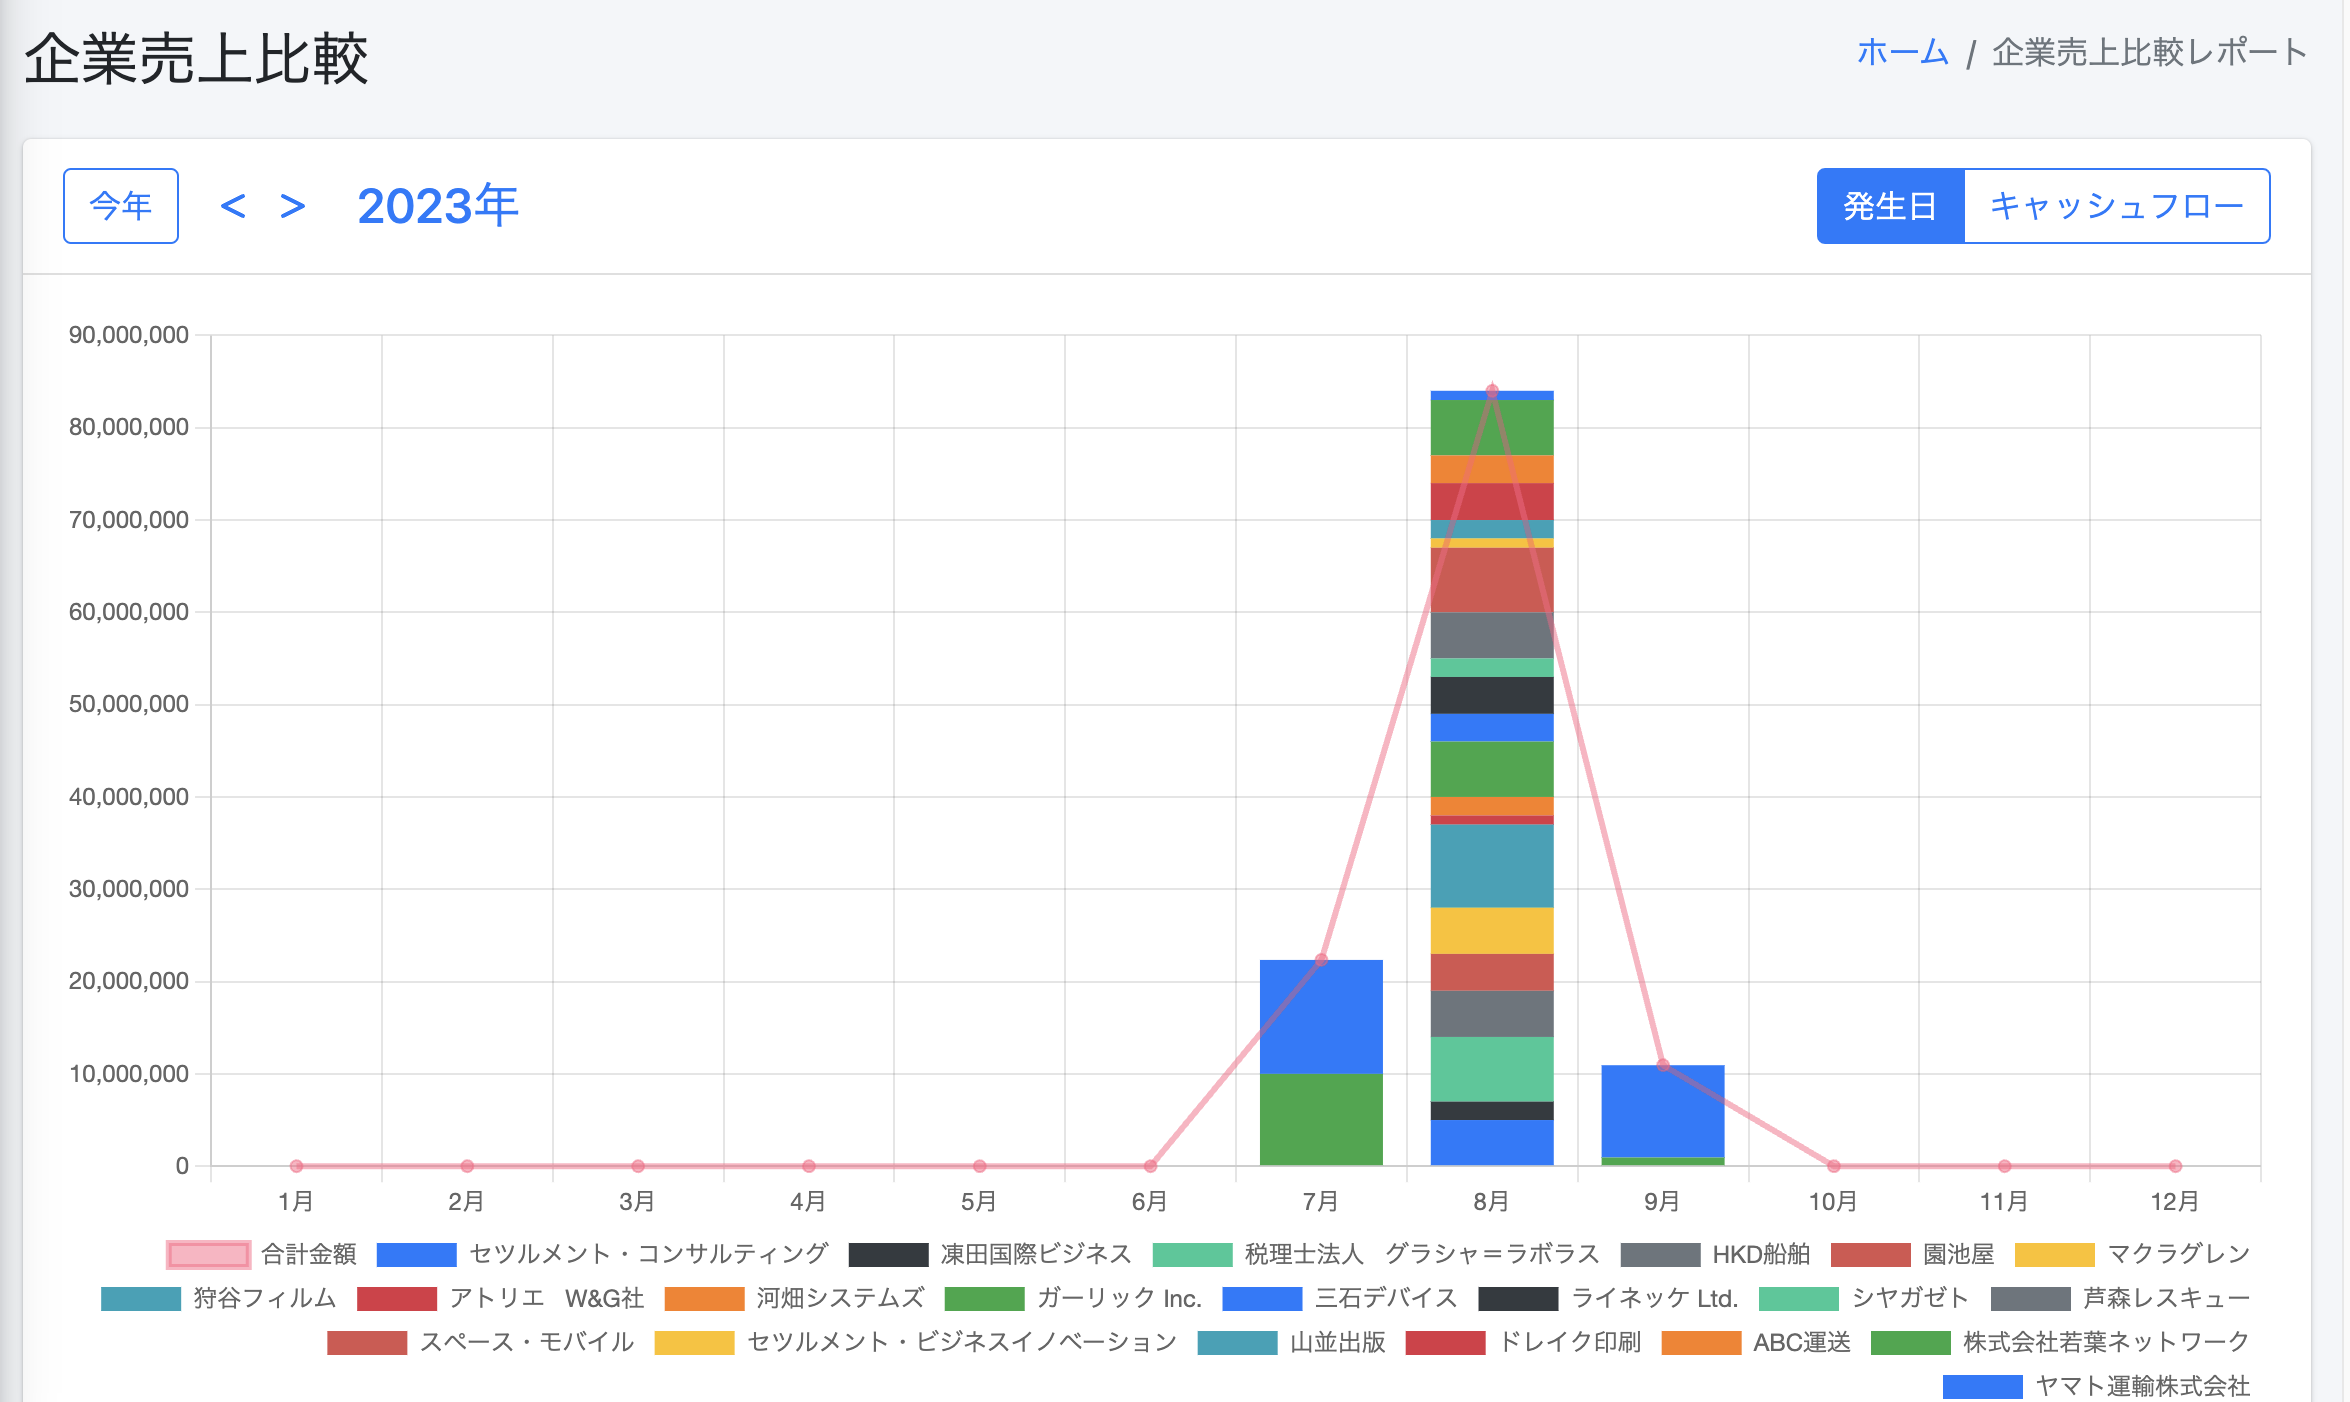This screenshot has height=1402, width=2350.
Task: Toggle 税理士法人 グラシャ＝ラボラス legend entry
Action: 1376,1254
